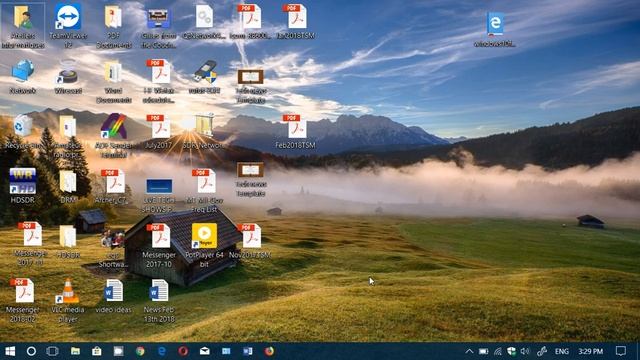Open the Word Documents folder

(x=113, y=81)
